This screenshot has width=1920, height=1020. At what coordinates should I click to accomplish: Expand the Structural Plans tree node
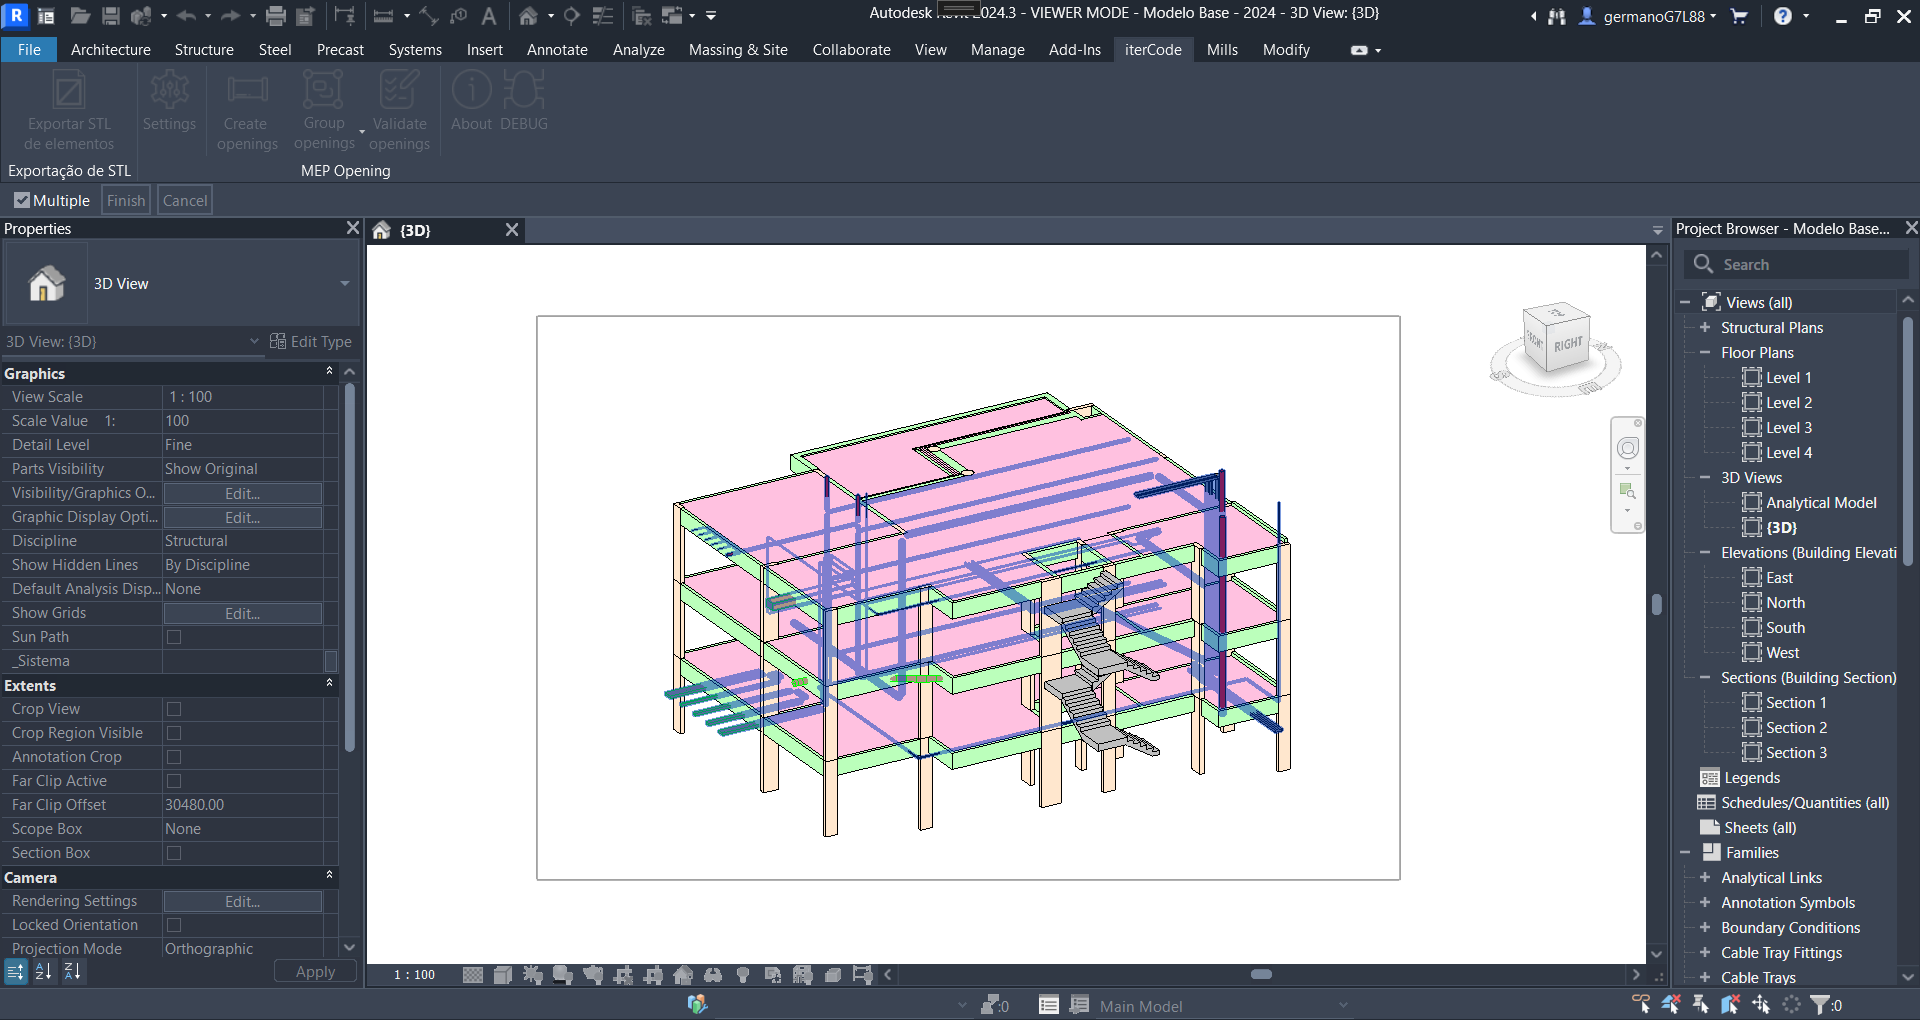click(1705, 328)
